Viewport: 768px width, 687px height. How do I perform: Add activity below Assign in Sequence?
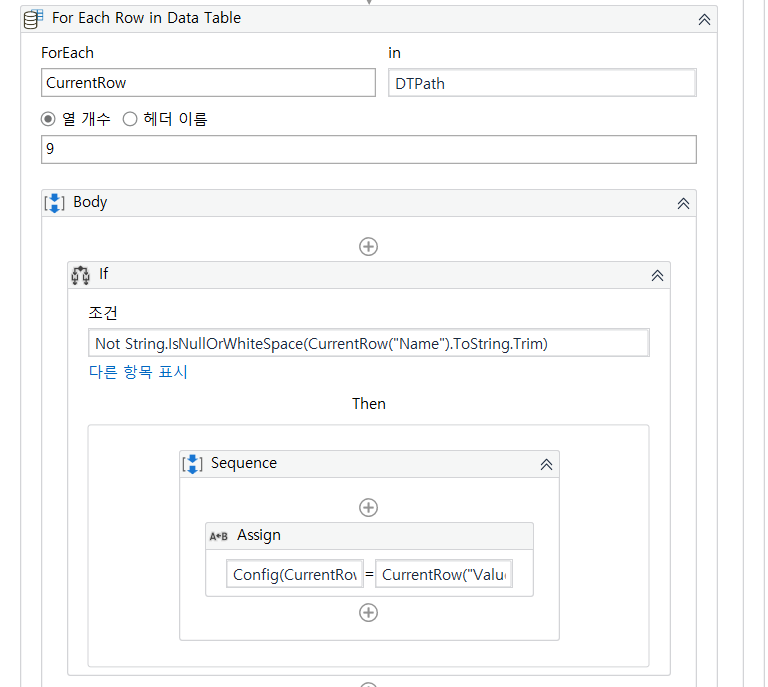point(368,613)
